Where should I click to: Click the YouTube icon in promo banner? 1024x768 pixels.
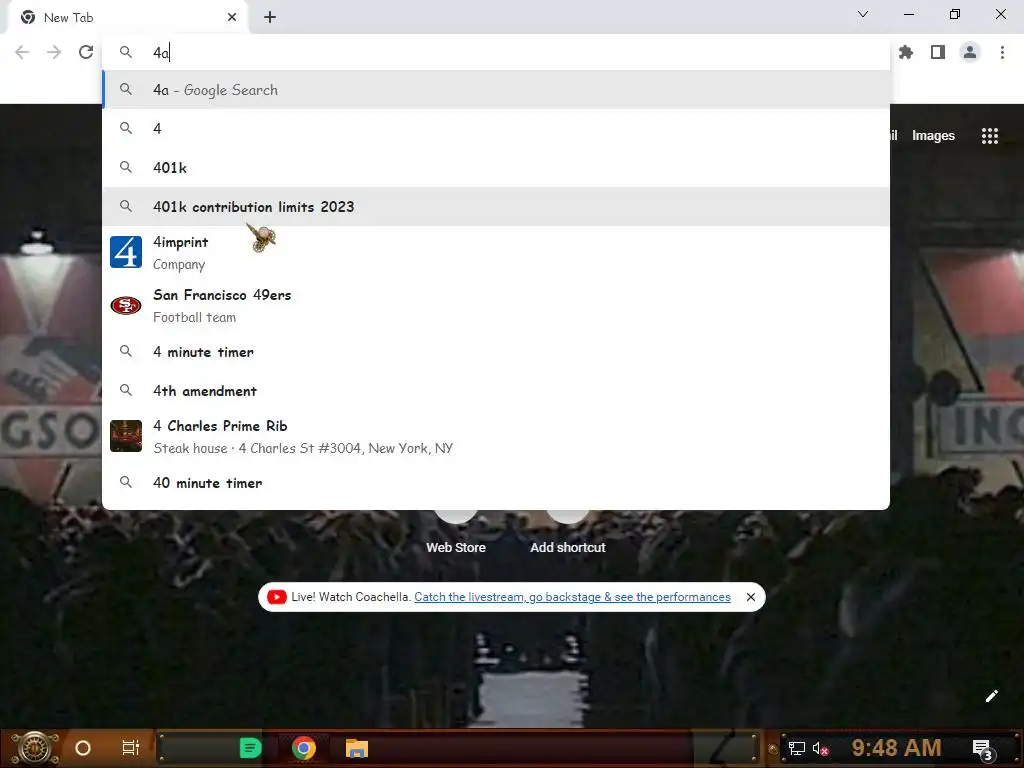click(276, 597)
